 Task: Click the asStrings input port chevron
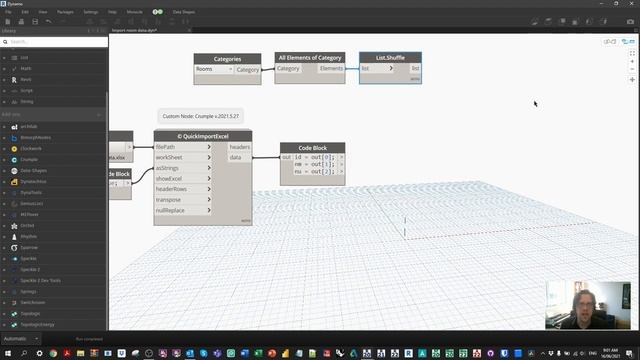pos(209,168)
